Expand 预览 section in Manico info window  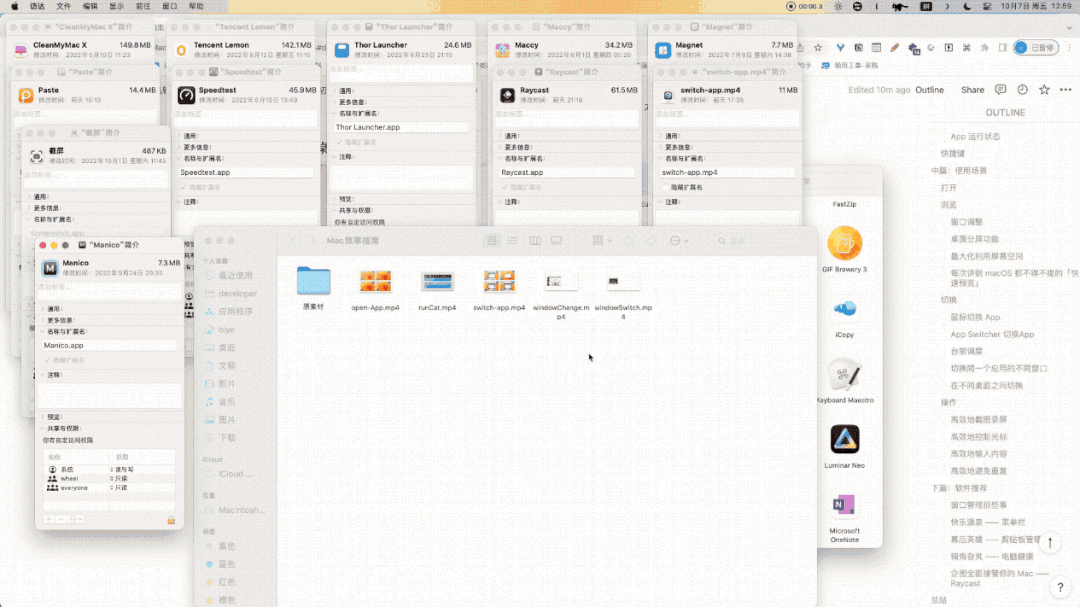click(x=43, y=417)
